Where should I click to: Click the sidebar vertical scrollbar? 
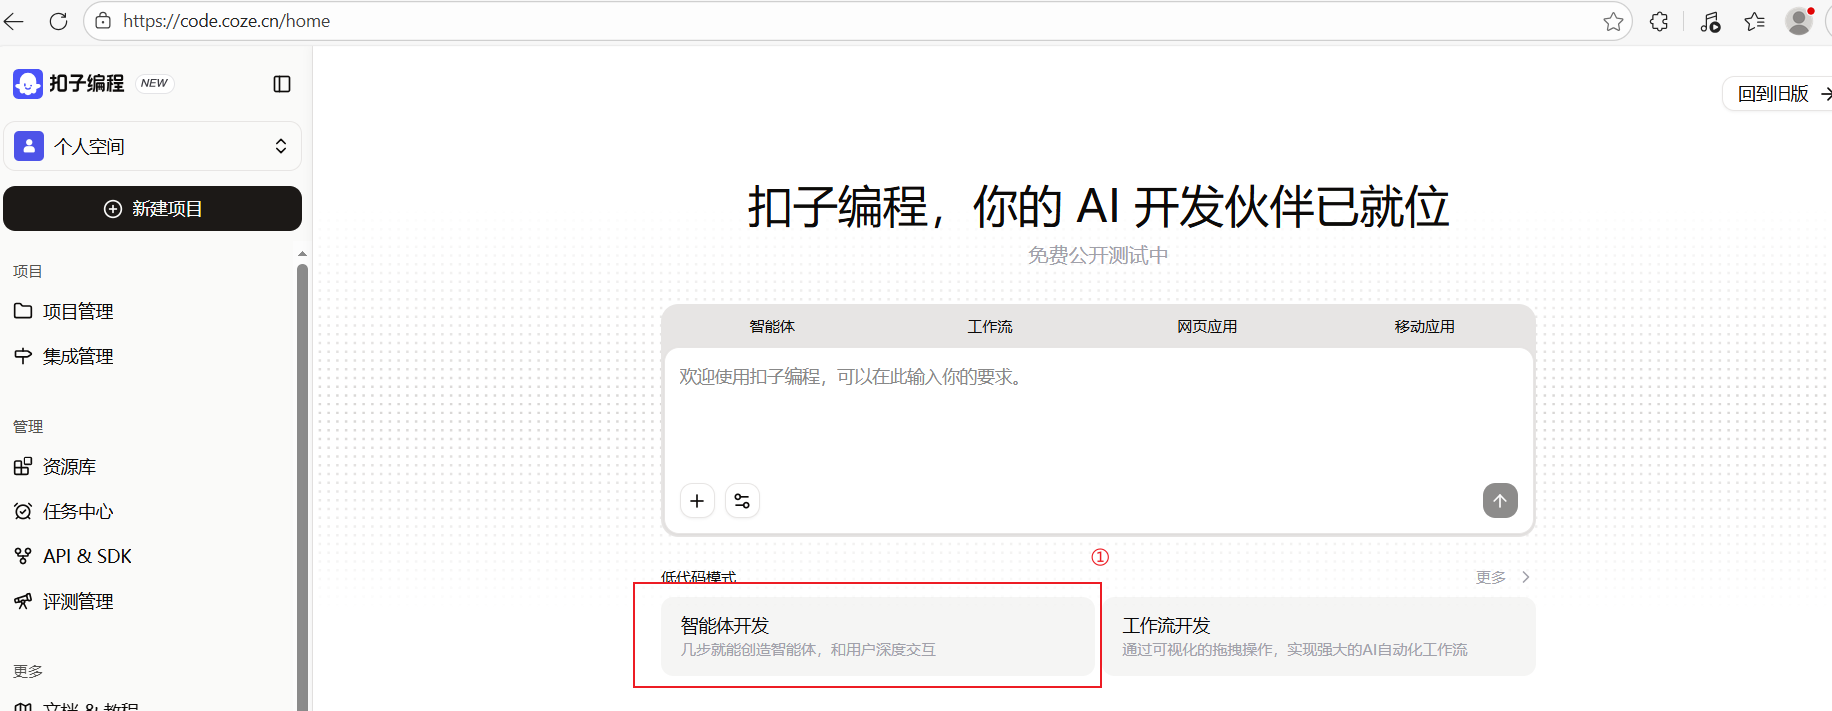[x=302, y=487]
